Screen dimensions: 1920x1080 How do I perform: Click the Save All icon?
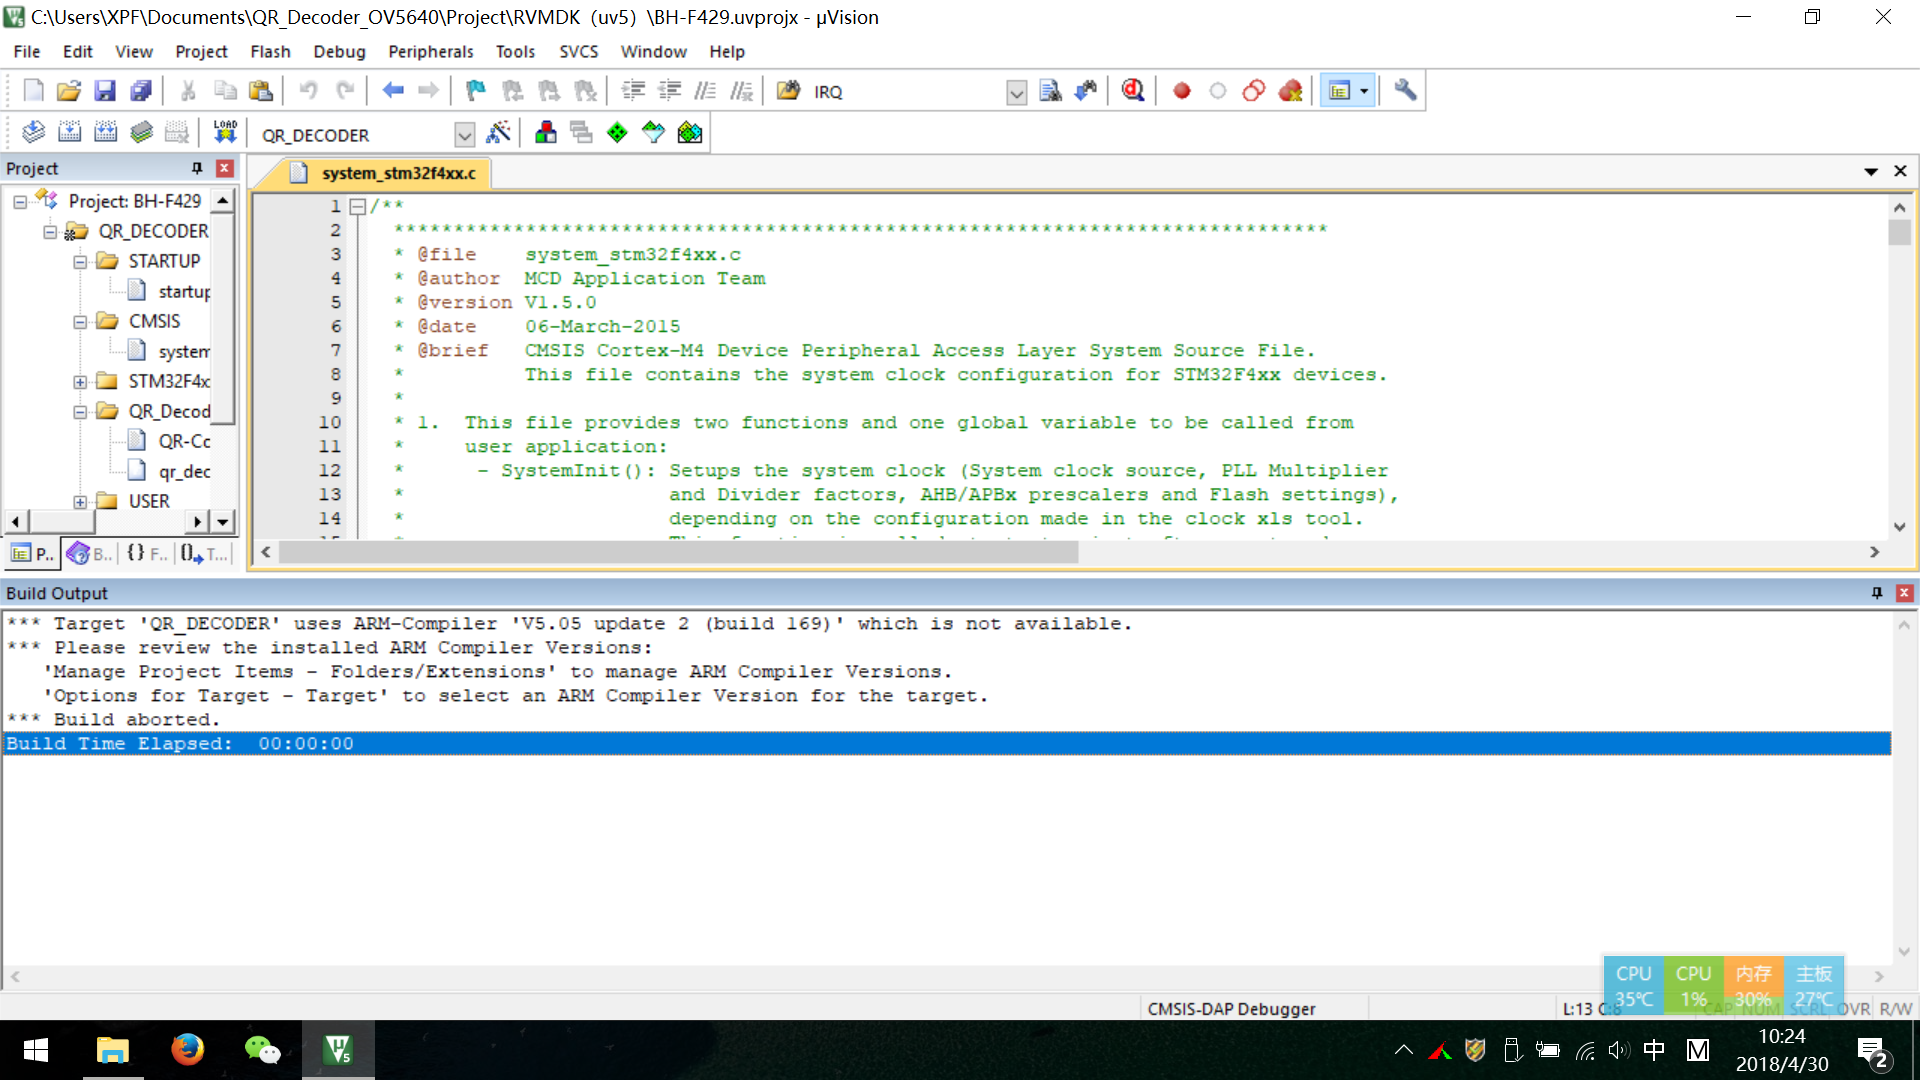coord(141,91)
